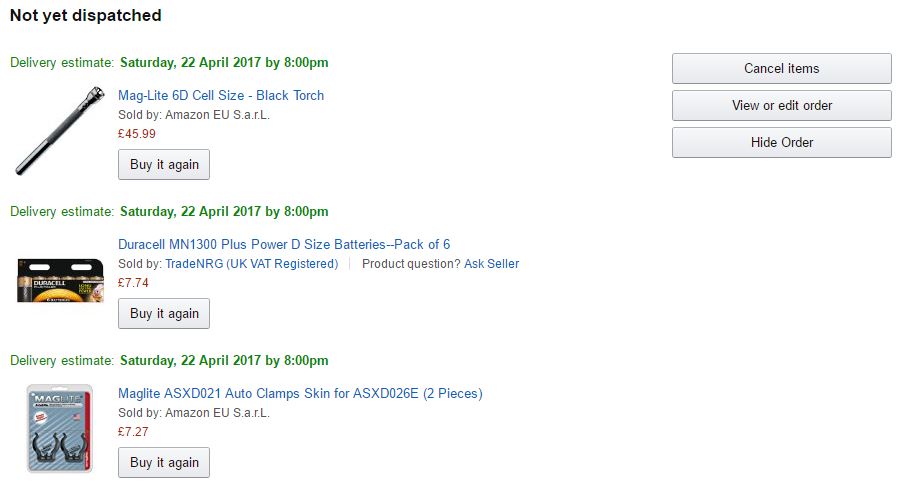Buy the Mag-Lite 6D torch again
This screenshot has height=492, width=907.
[x=164, y=165]
